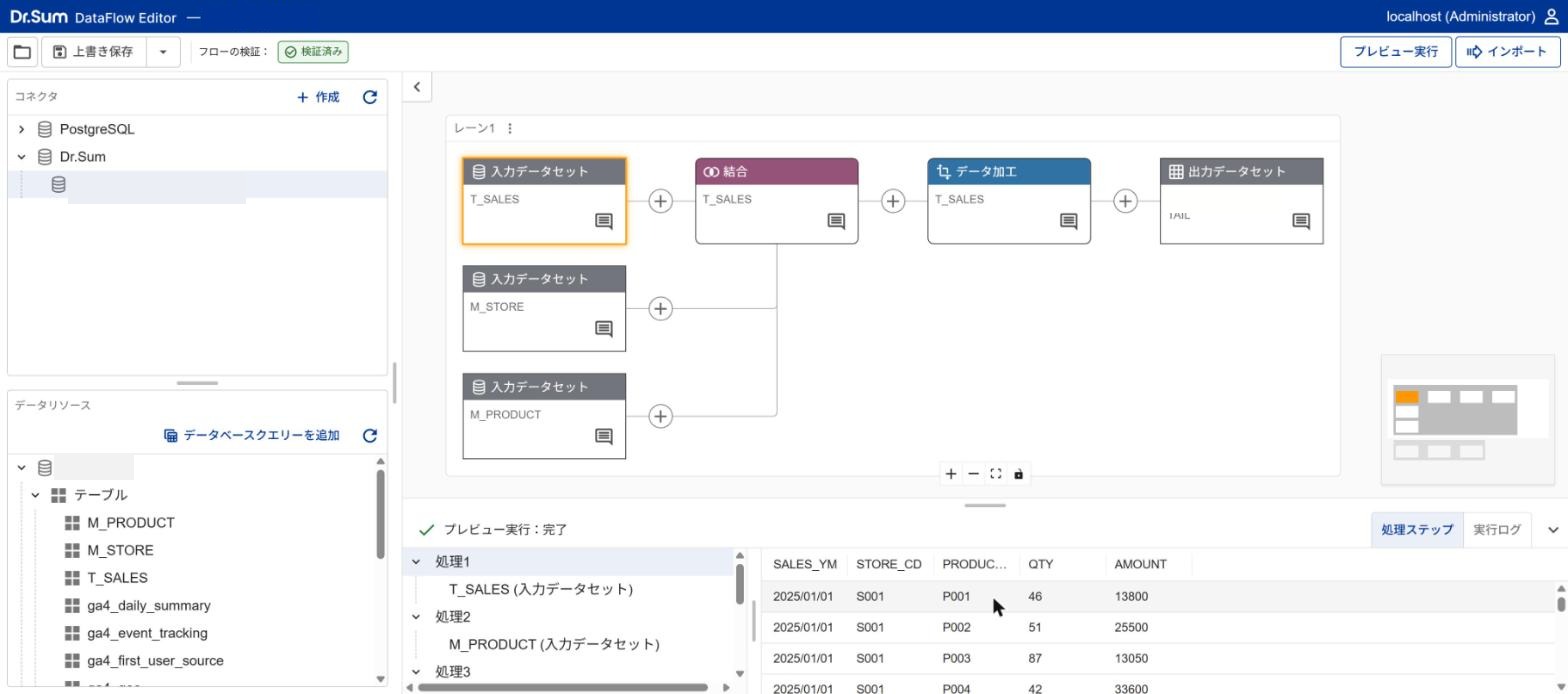Select T_SALES table in data resources

pos(117,578)
